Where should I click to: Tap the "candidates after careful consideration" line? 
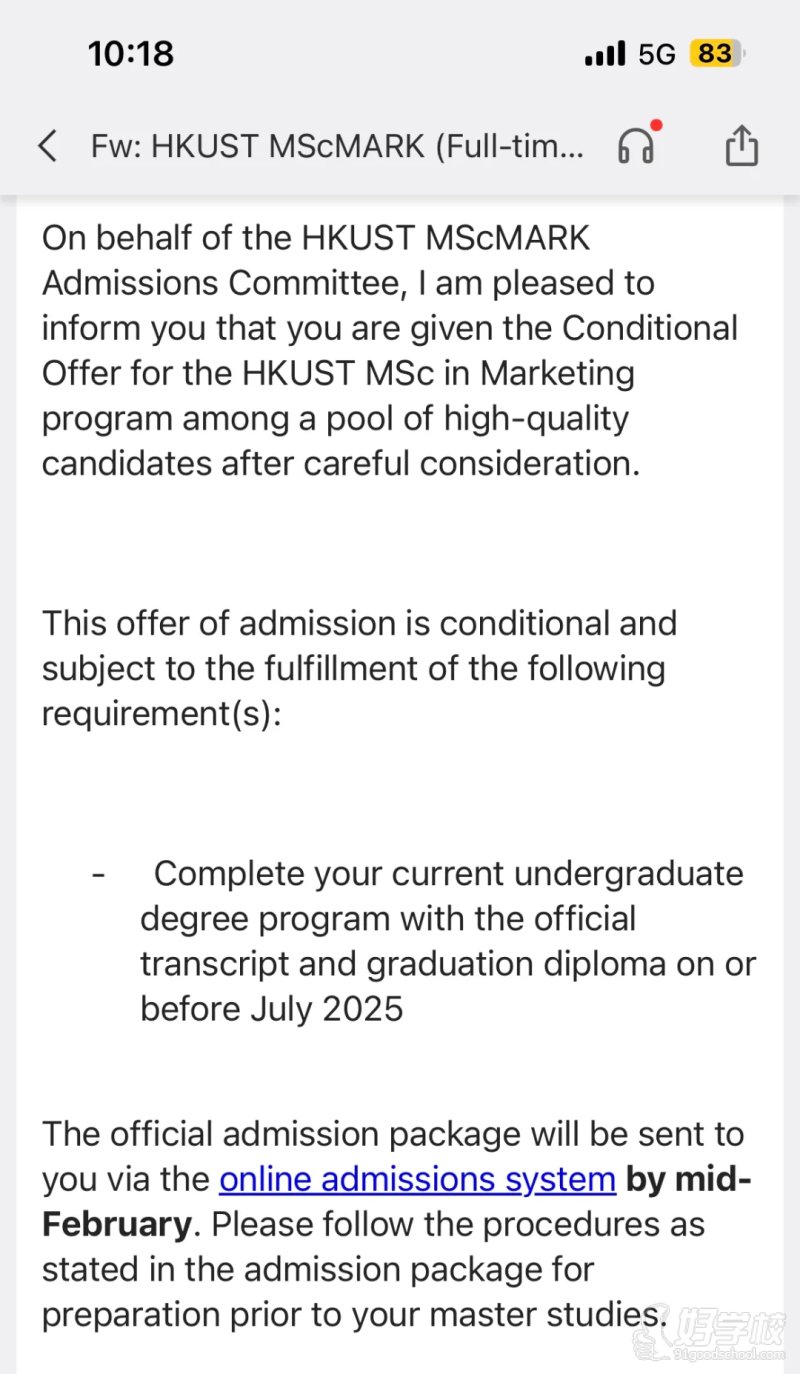340,463
